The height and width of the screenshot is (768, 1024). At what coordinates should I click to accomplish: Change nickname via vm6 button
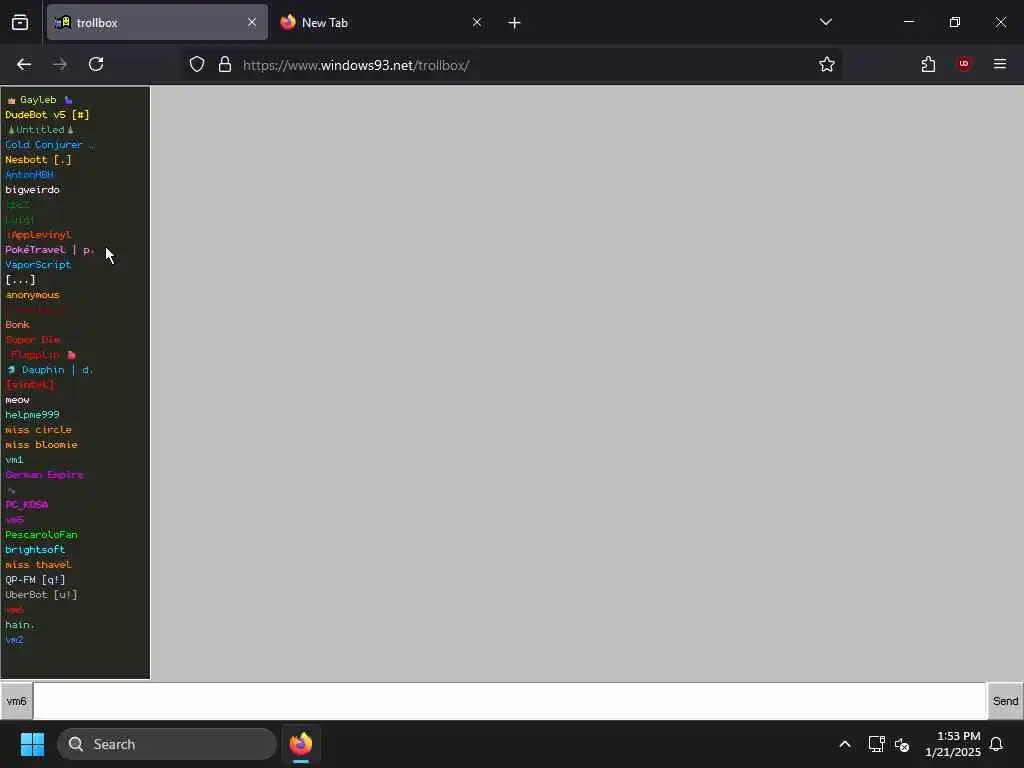16,701
